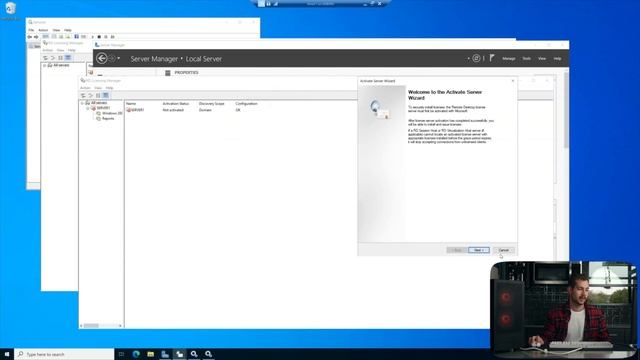Open Server Manager's View menu
This screenshot has width=640, height=360.
pyautogui.click(x=542, y=58)
